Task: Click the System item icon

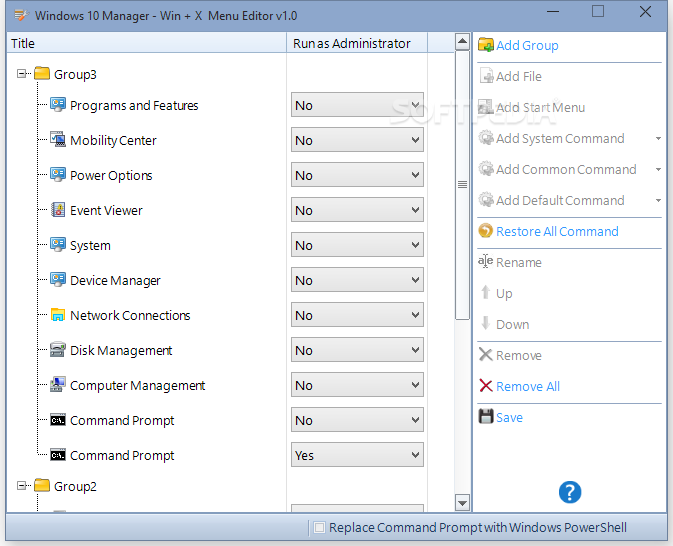Action: point(58,245)
